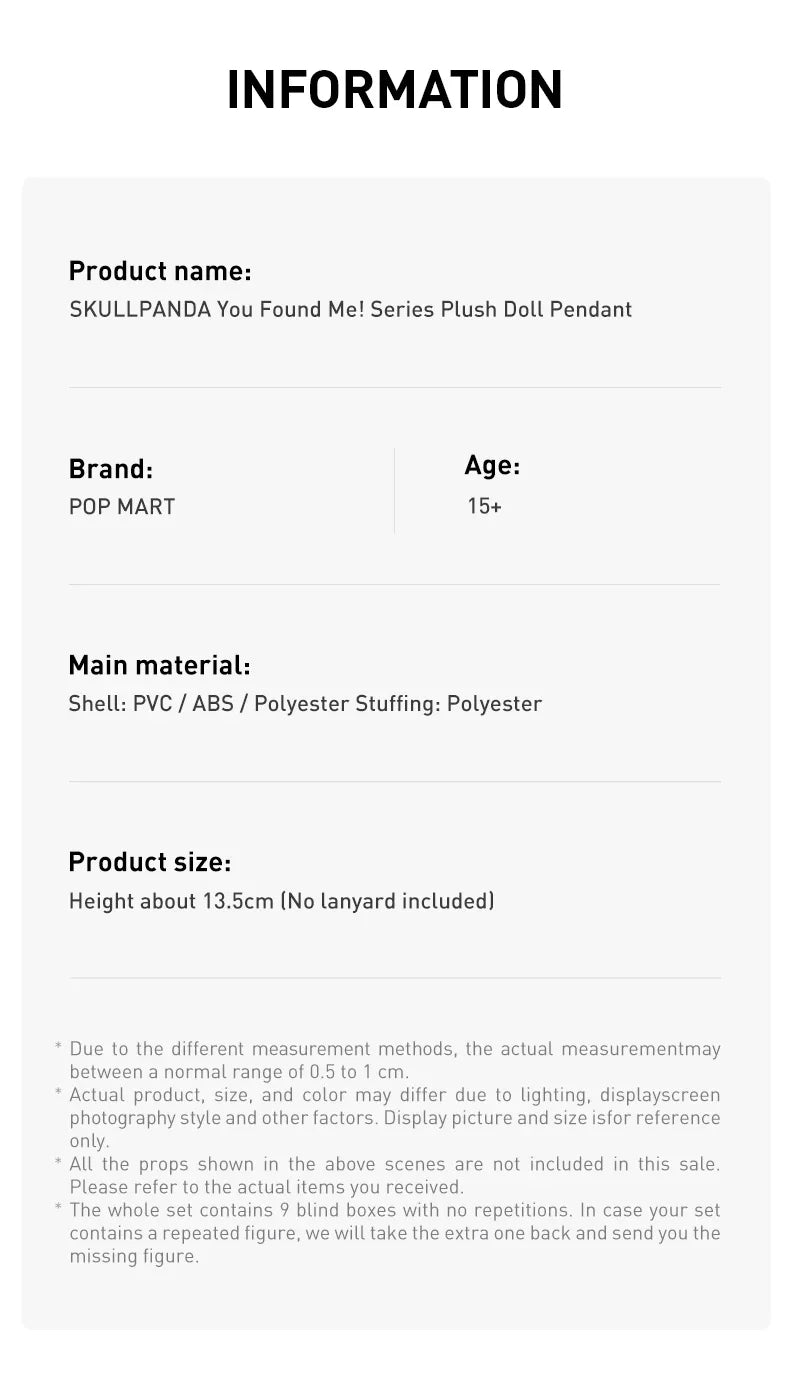Select the SKULLPANDA You Found Me! product title
The height and width of the screenshot is (1391, 790).
pos(350,310)
